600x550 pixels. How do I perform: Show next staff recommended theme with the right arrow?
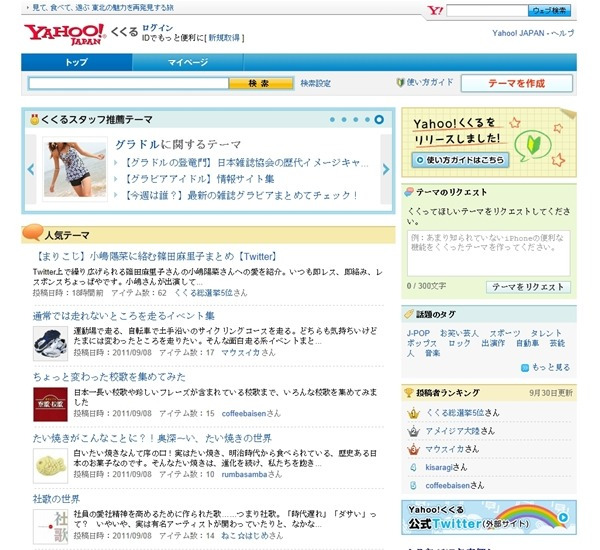point(386,169)
